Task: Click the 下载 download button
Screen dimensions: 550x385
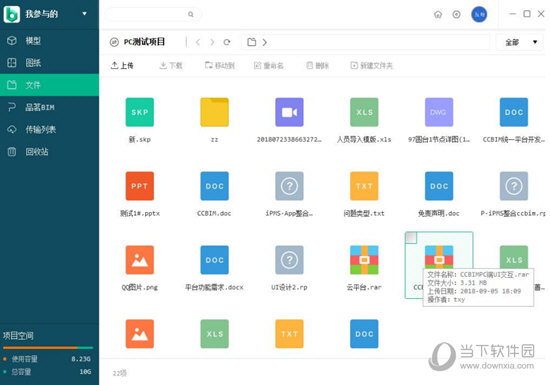Action: coord(171,66)
